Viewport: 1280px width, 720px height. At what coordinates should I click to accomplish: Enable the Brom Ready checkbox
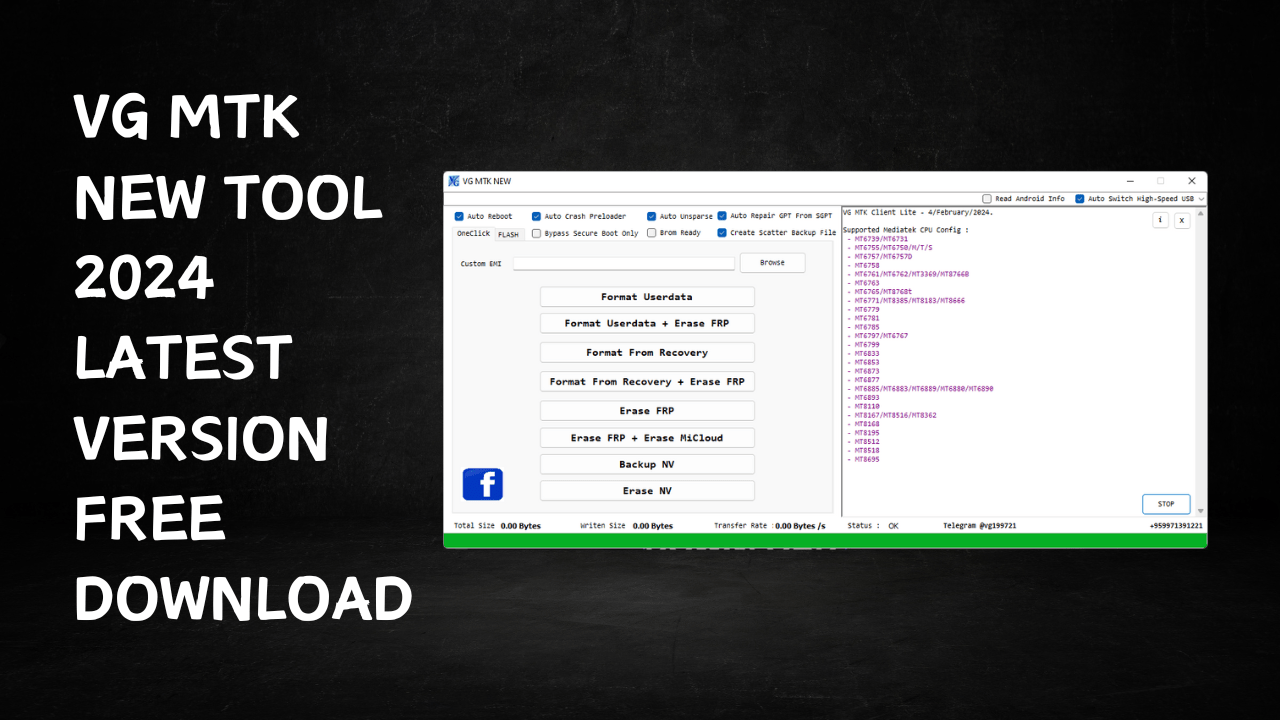[651, 233]
